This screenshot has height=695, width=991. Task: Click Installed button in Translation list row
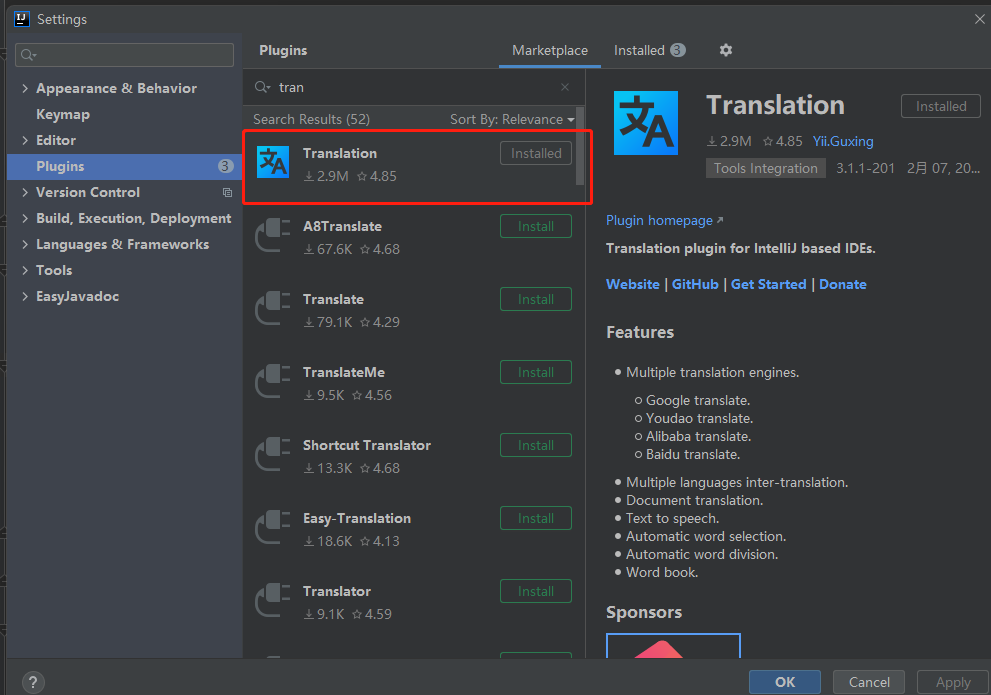(536, 154)
